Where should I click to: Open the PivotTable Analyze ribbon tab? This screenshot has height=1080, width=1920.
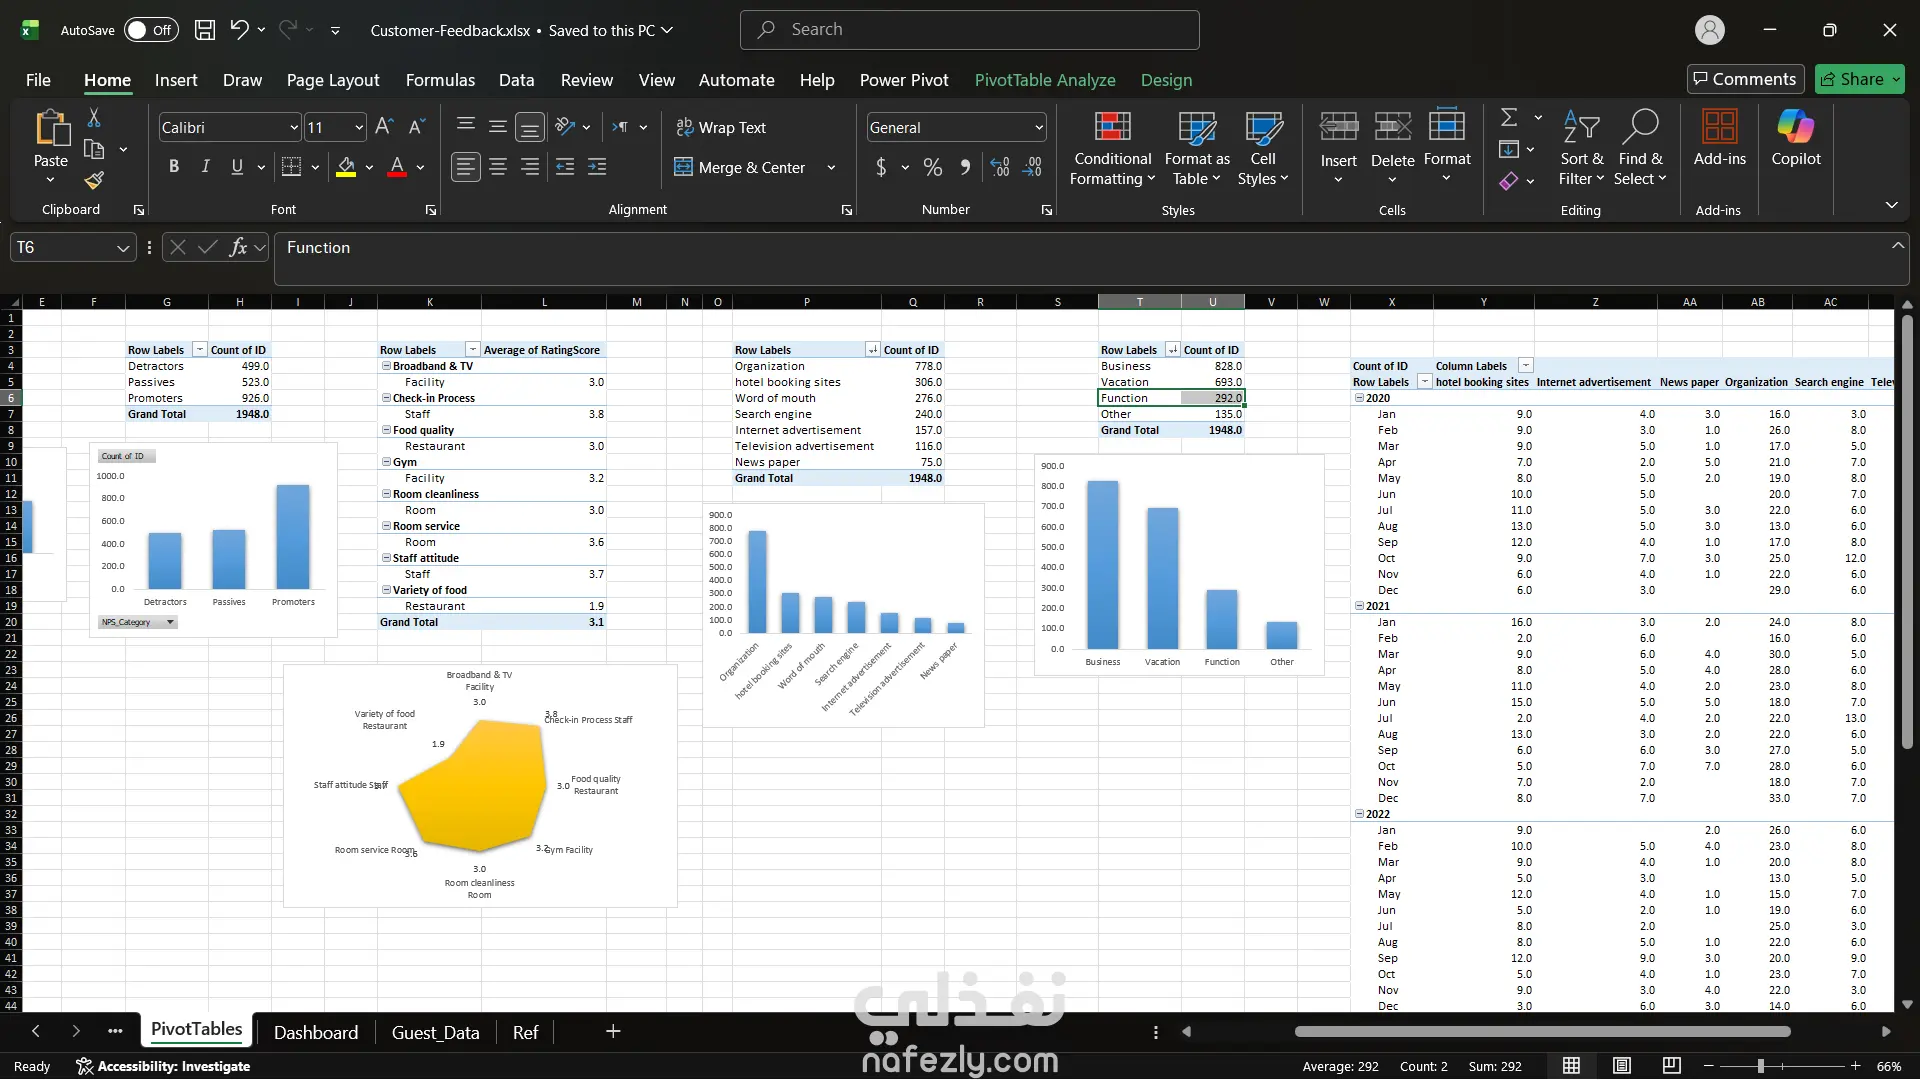(x=1044, y=80)
